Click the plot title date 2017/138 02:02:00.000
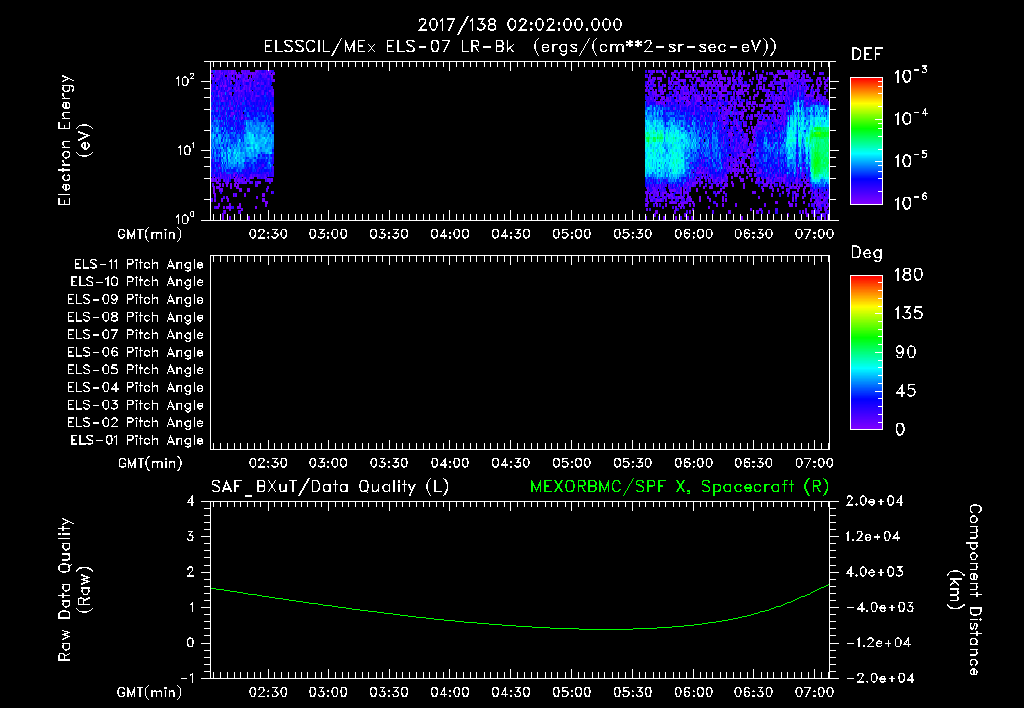1024x708 pixels. tap(520, 25)
